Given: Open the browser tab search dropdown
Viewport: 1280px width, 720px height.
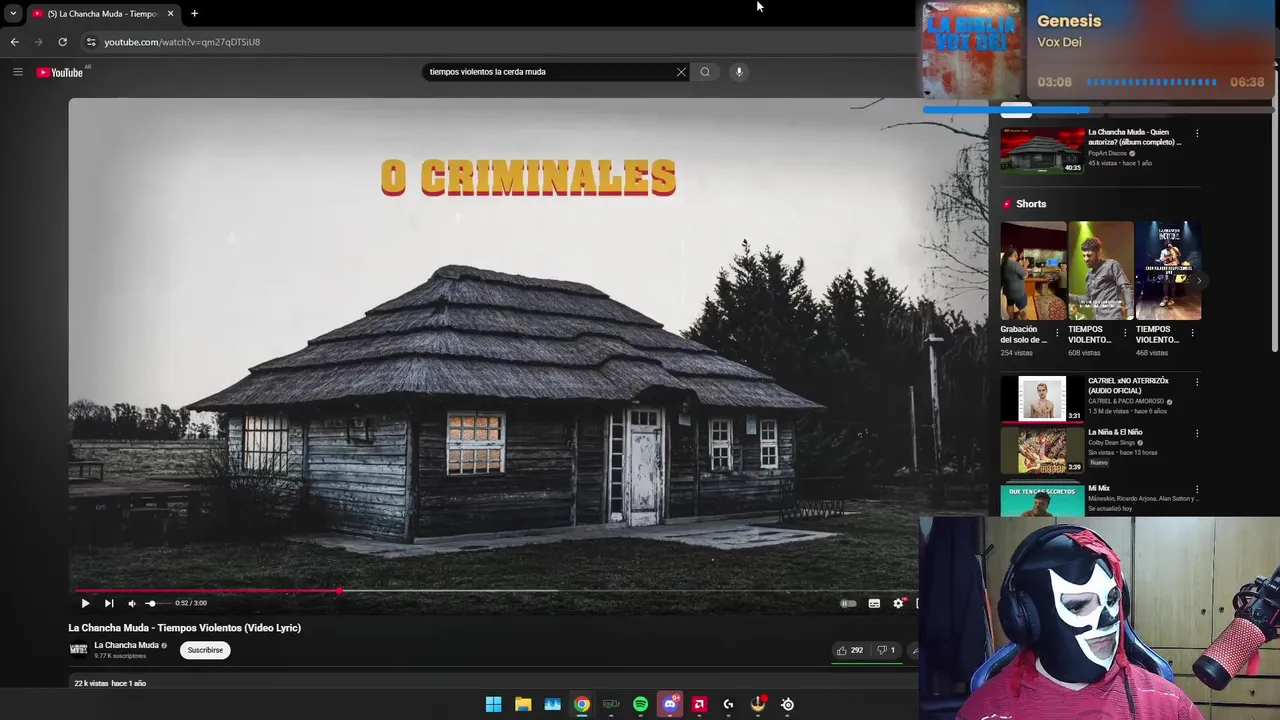Looking at the screenshot, I should coord(12,14).
